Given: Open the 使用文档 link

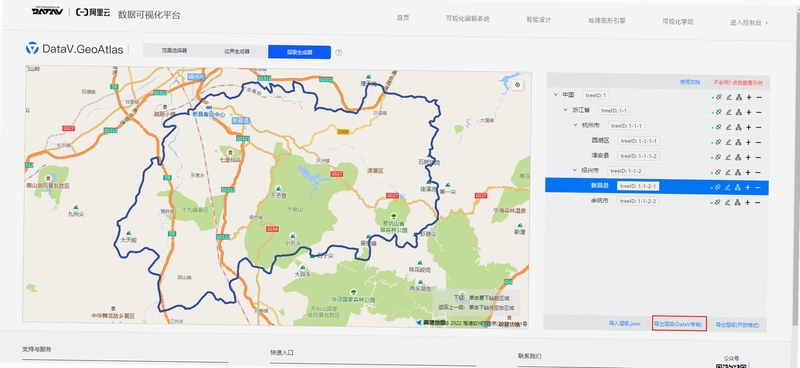Looking at the screenshot, I should (x=690, y=82).
